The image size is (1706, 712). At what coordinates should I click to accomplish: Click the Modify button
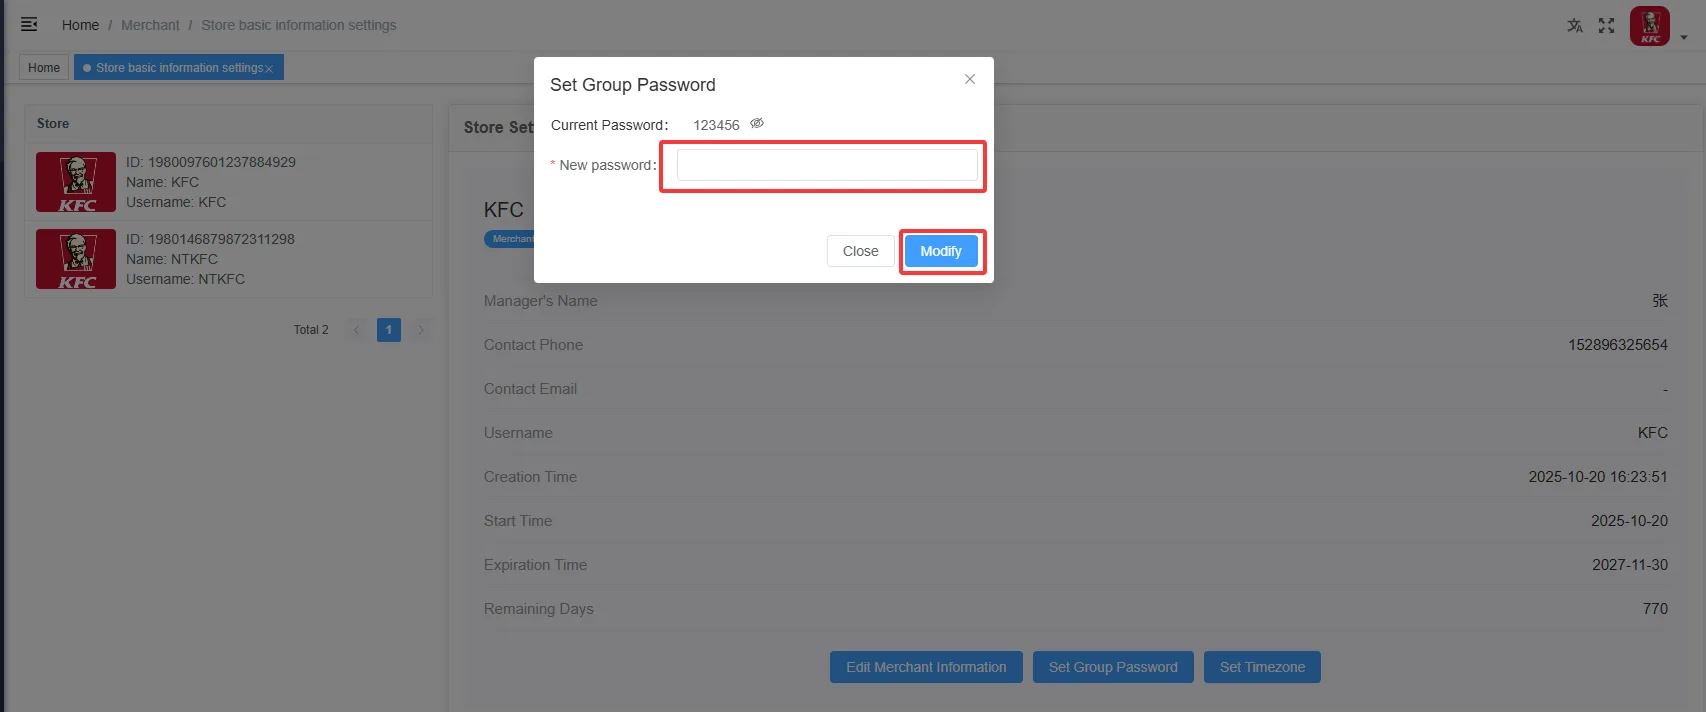(941, 251)
